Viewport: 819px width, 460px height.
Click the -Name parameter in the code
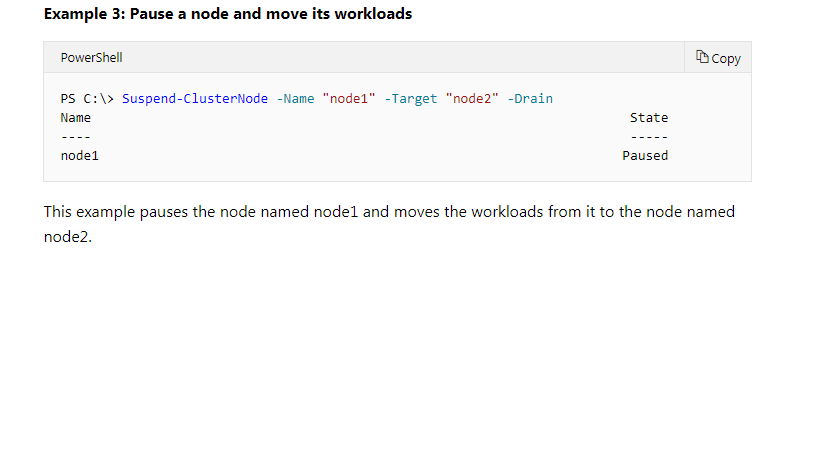295,99
